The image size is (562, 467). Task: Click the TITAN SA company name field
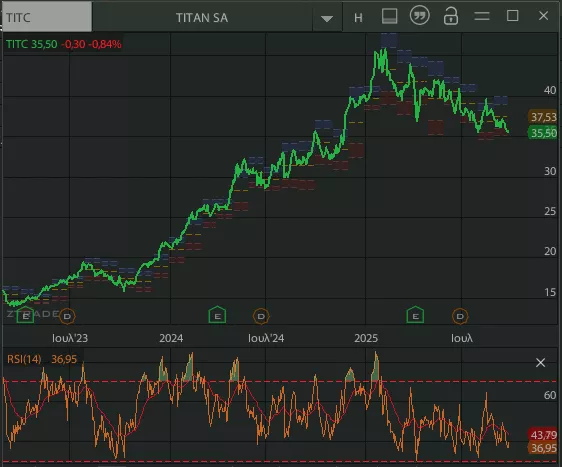pyautogui.click(x=202, y=18)
